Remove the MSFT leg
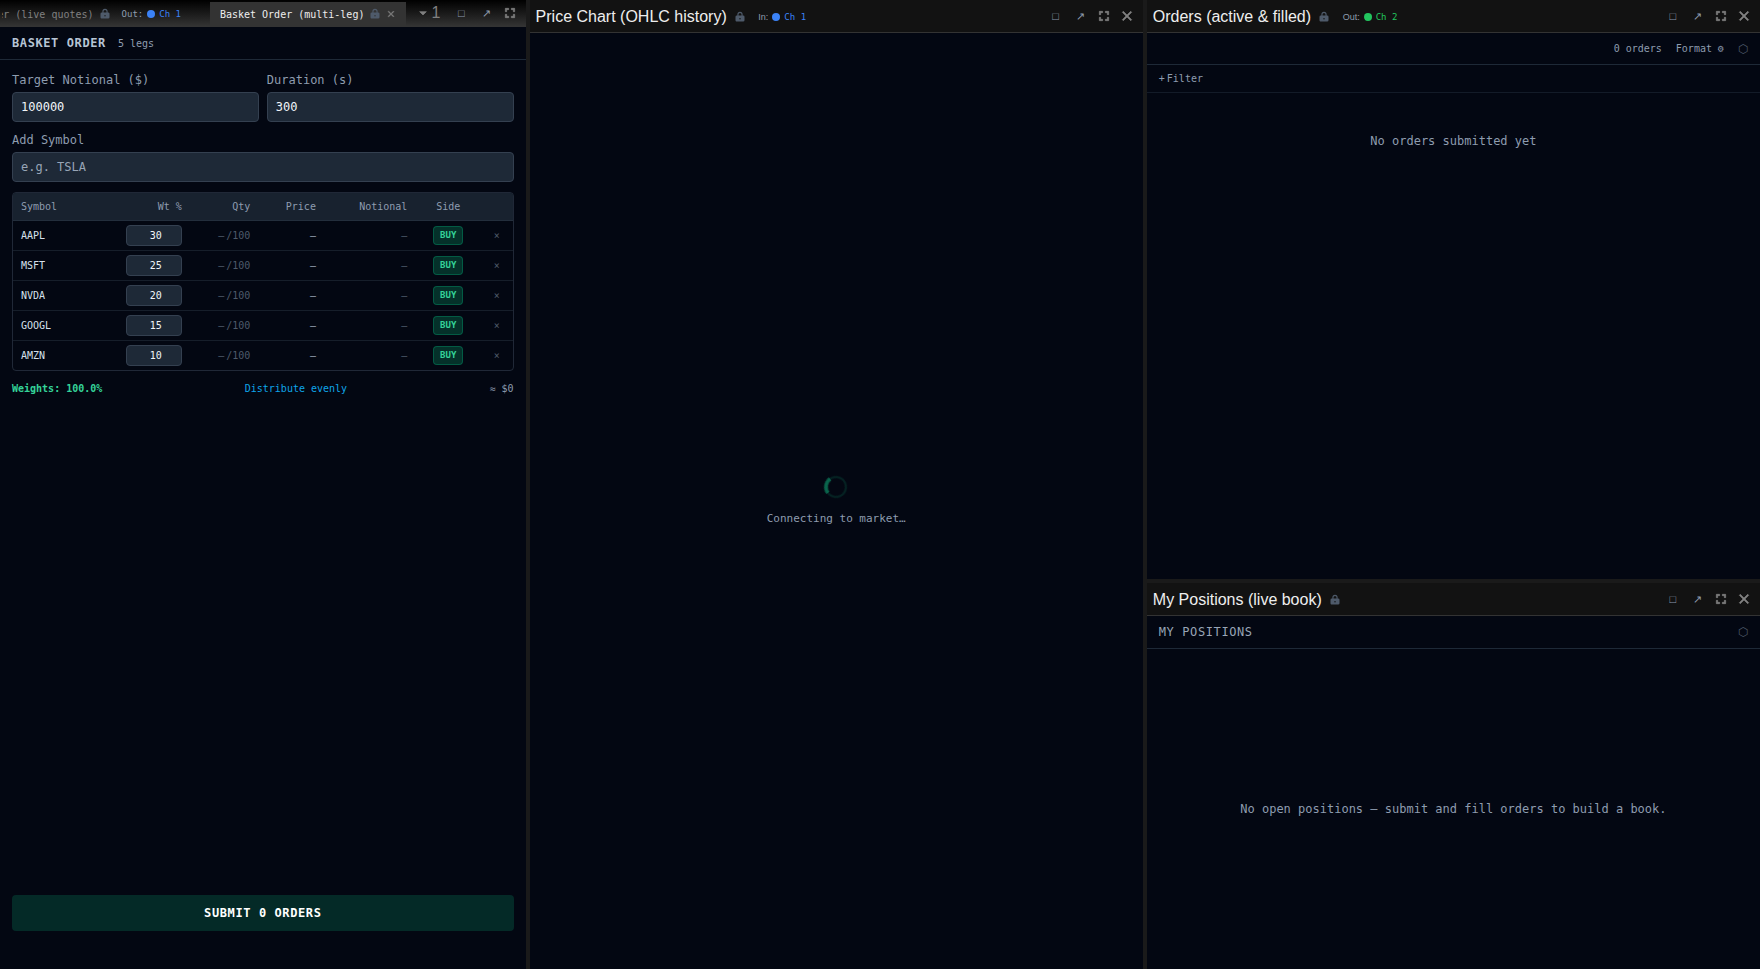Viewport: 1760px width, 969px height. point(497,266)
